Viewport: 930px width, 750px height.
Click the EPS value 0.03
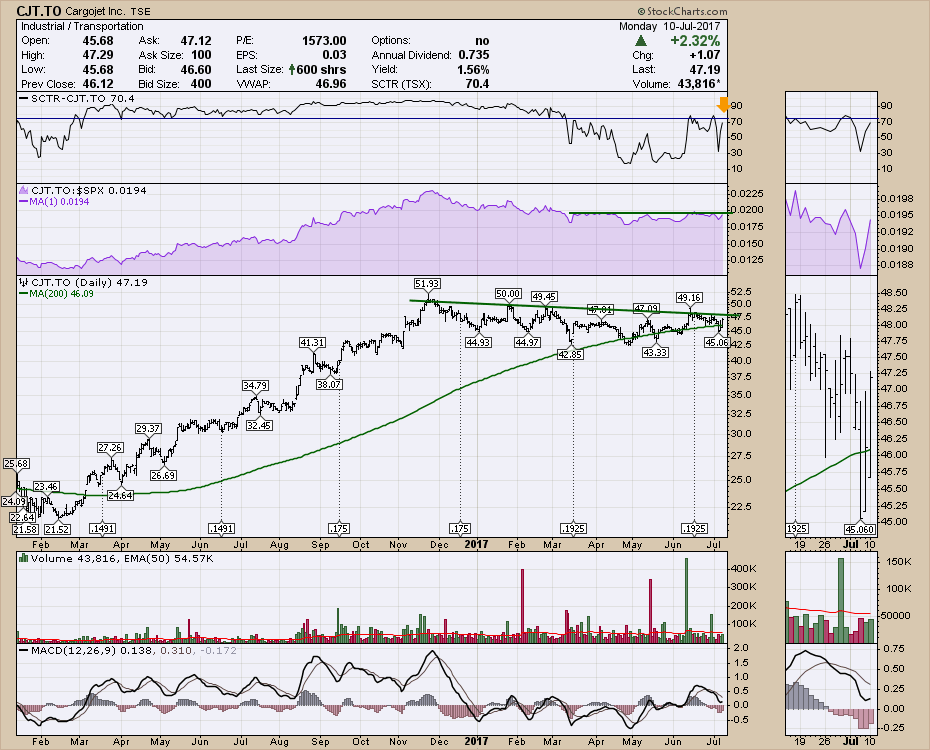coord(335,55)
